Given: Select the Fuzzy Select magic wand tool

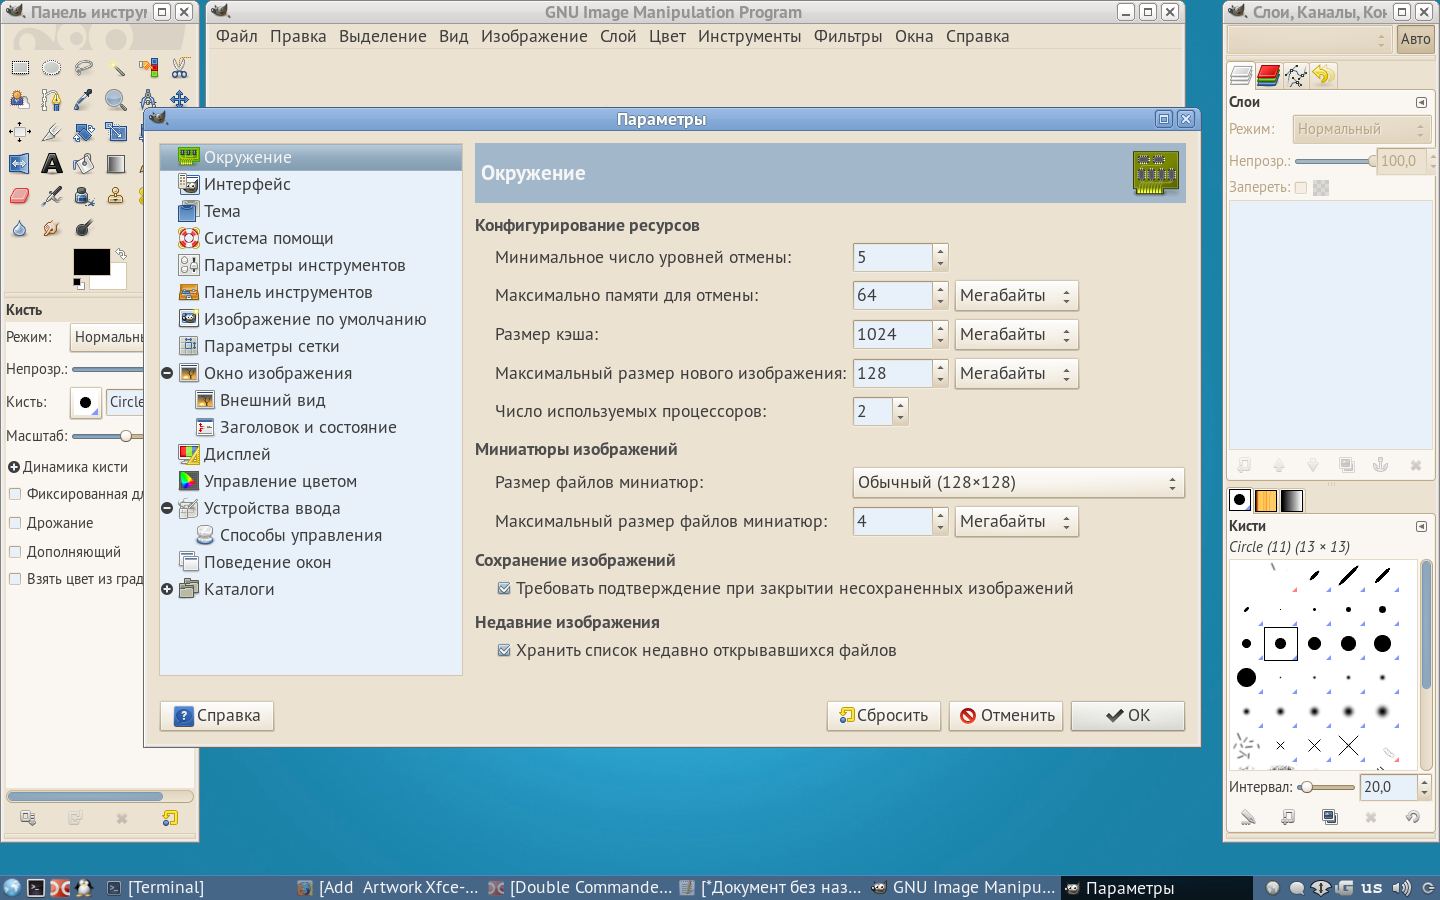Looking at the screenshot, I should tap(116, 68).
